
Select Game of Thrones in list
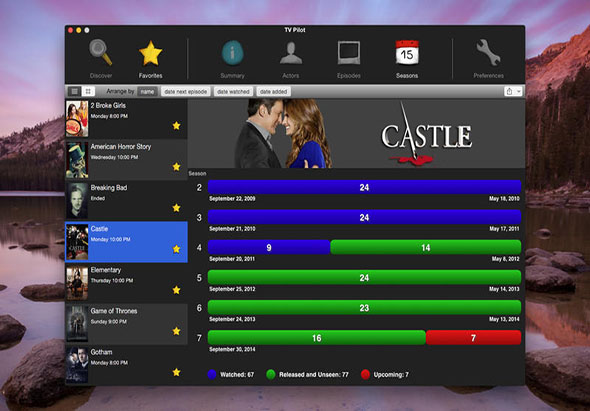point(126,324)
